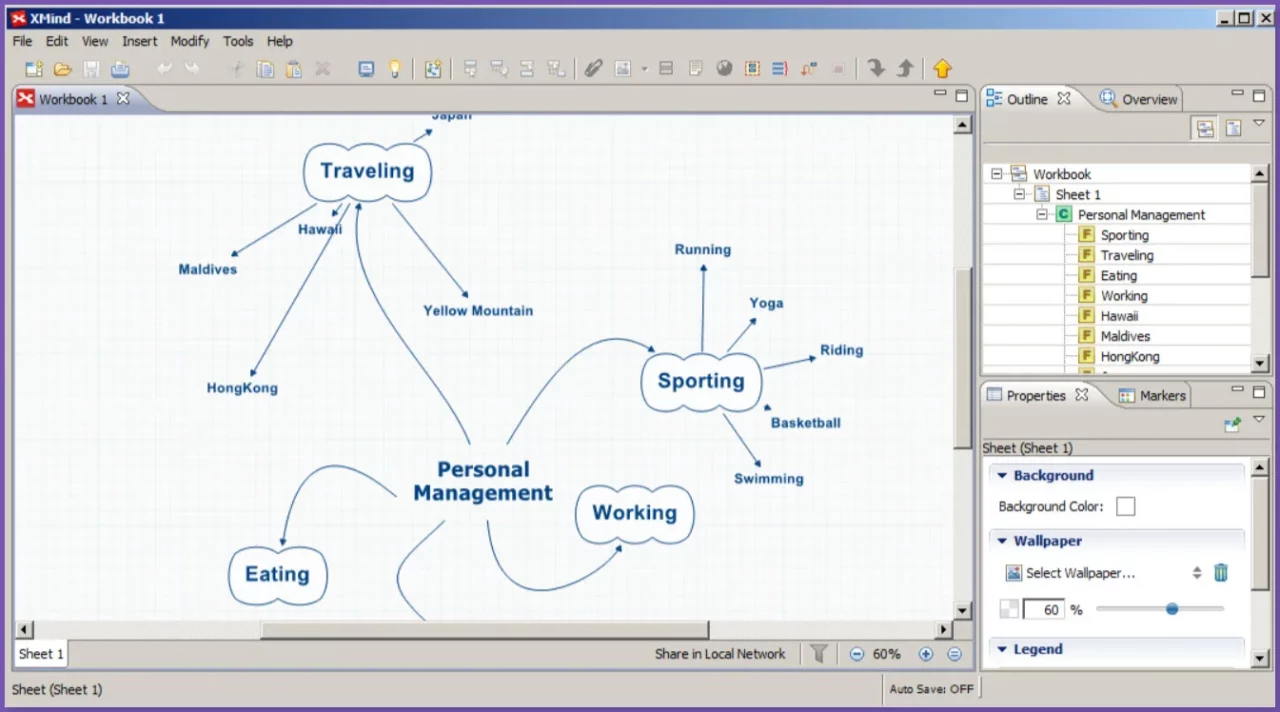Add a boundary around the selected topic
This screenshot has width=1280, height=712.
752,68
